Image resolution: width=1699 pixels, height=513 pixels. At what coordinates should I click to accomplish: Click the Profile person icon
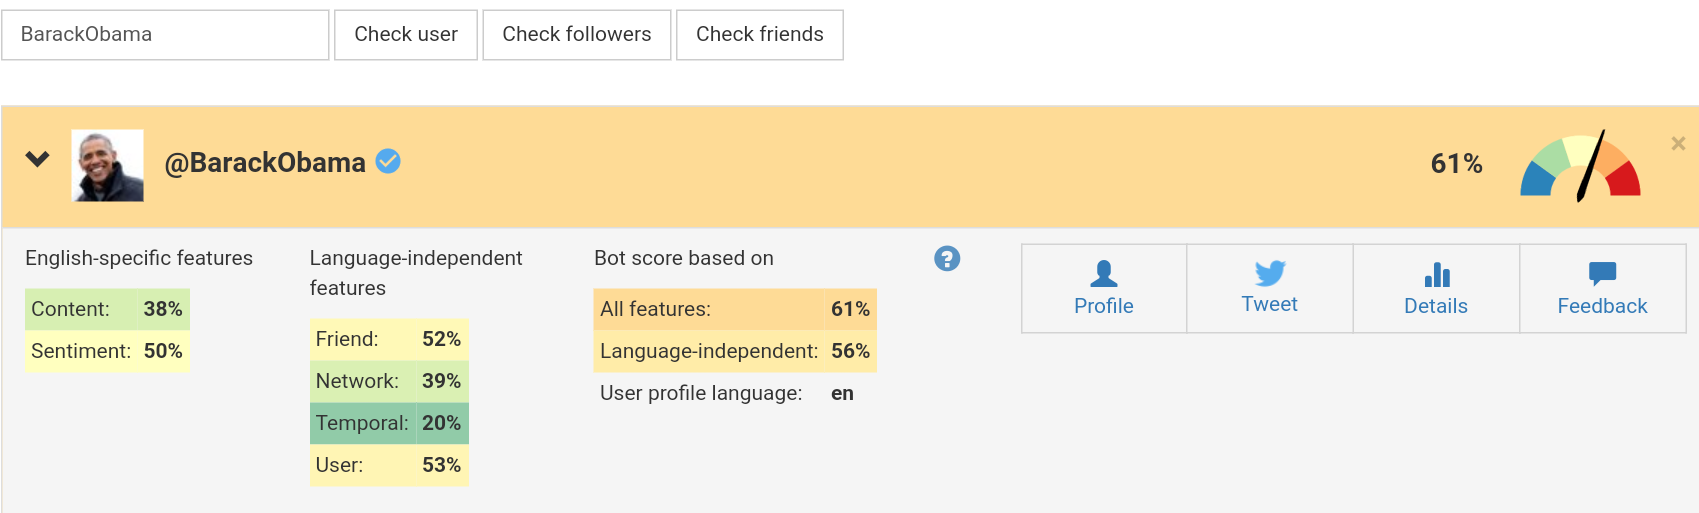pyautogui.click(x=1104, y=273)
